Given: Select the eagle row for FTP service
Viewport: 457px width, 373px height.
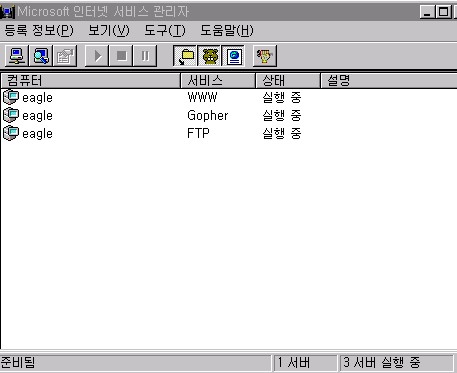Looking at the screenshot, I should [x=228, y=133].
